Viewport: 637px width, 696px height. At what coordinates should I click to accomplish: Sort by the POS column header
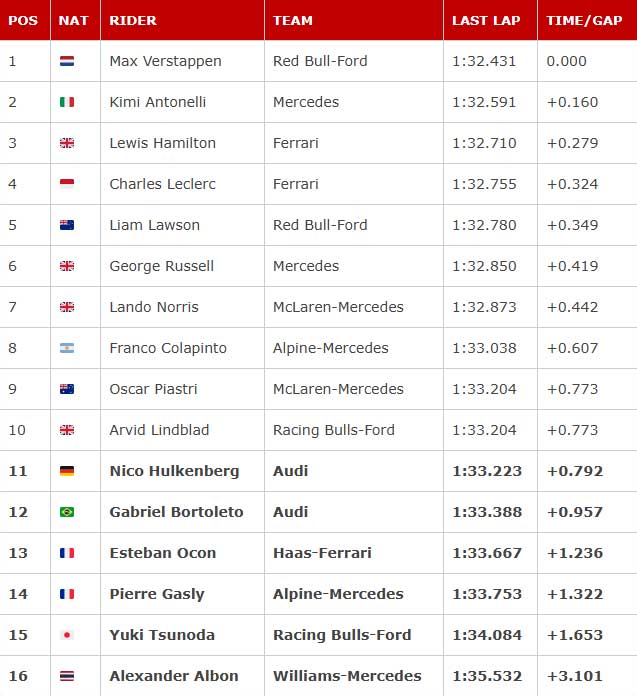(x=23, y=20)
